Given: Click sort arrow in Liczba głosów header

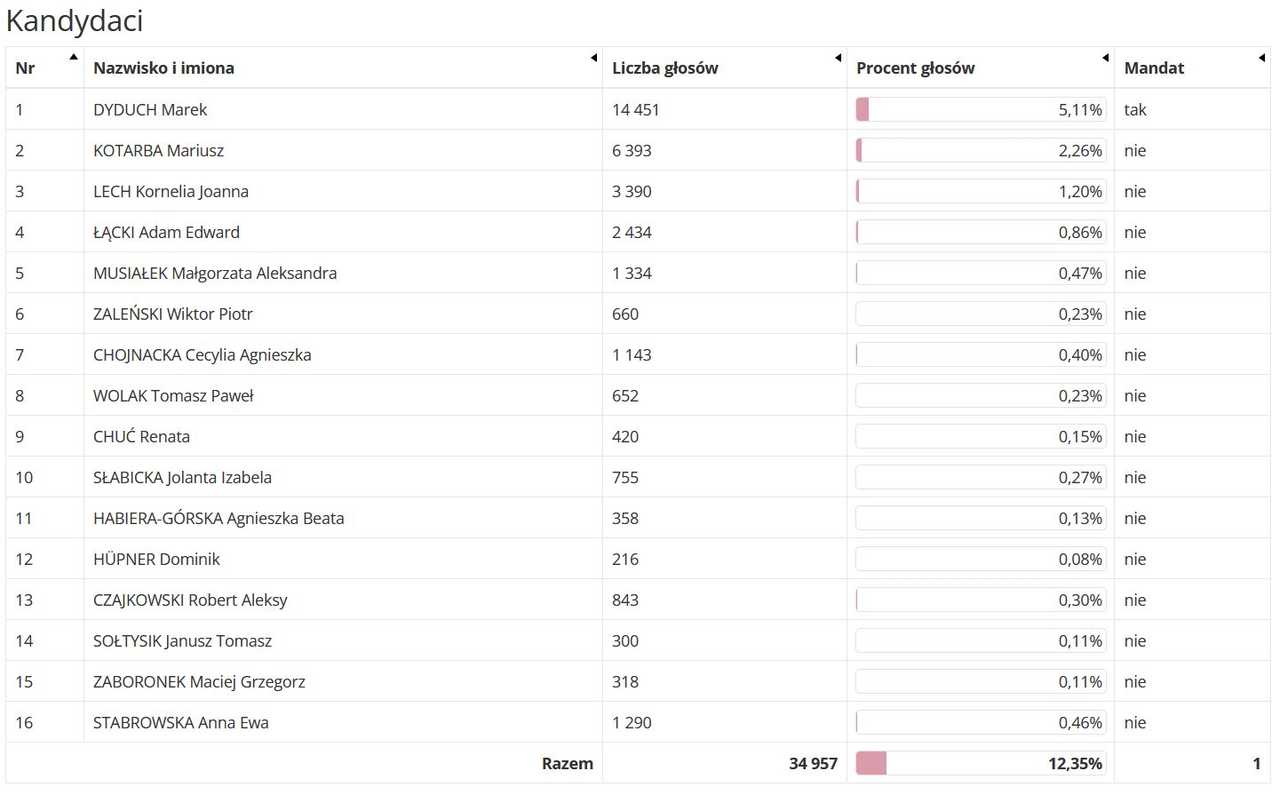Looking at the screenshot, I should (838, 57).
